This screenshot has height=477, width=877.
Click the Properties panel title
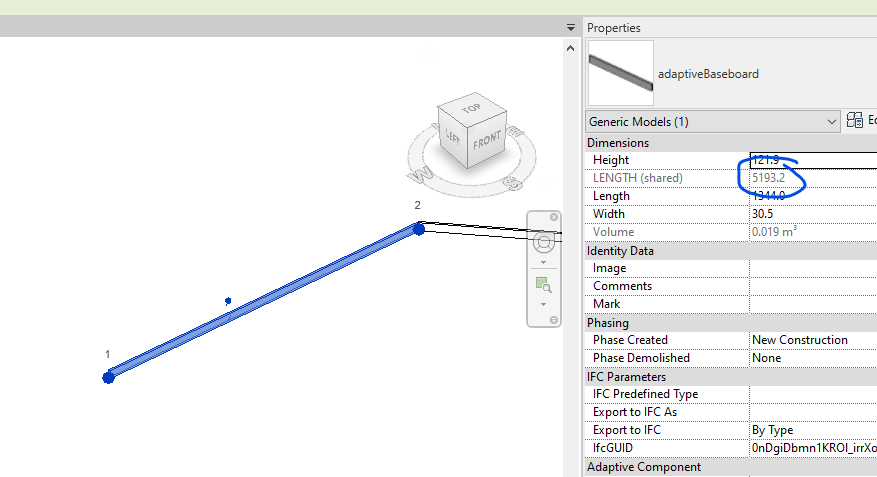click(x=614, y=27)
